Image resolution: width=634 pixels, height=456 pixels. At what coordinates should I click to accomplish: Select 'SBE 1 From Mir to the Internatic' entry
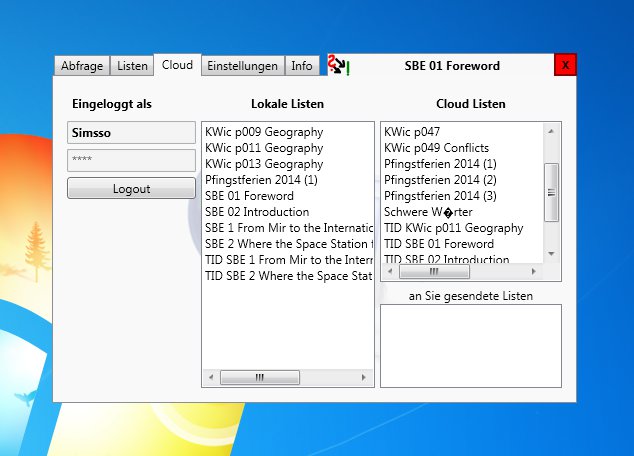pyautogui.click(x=288, y=228)
